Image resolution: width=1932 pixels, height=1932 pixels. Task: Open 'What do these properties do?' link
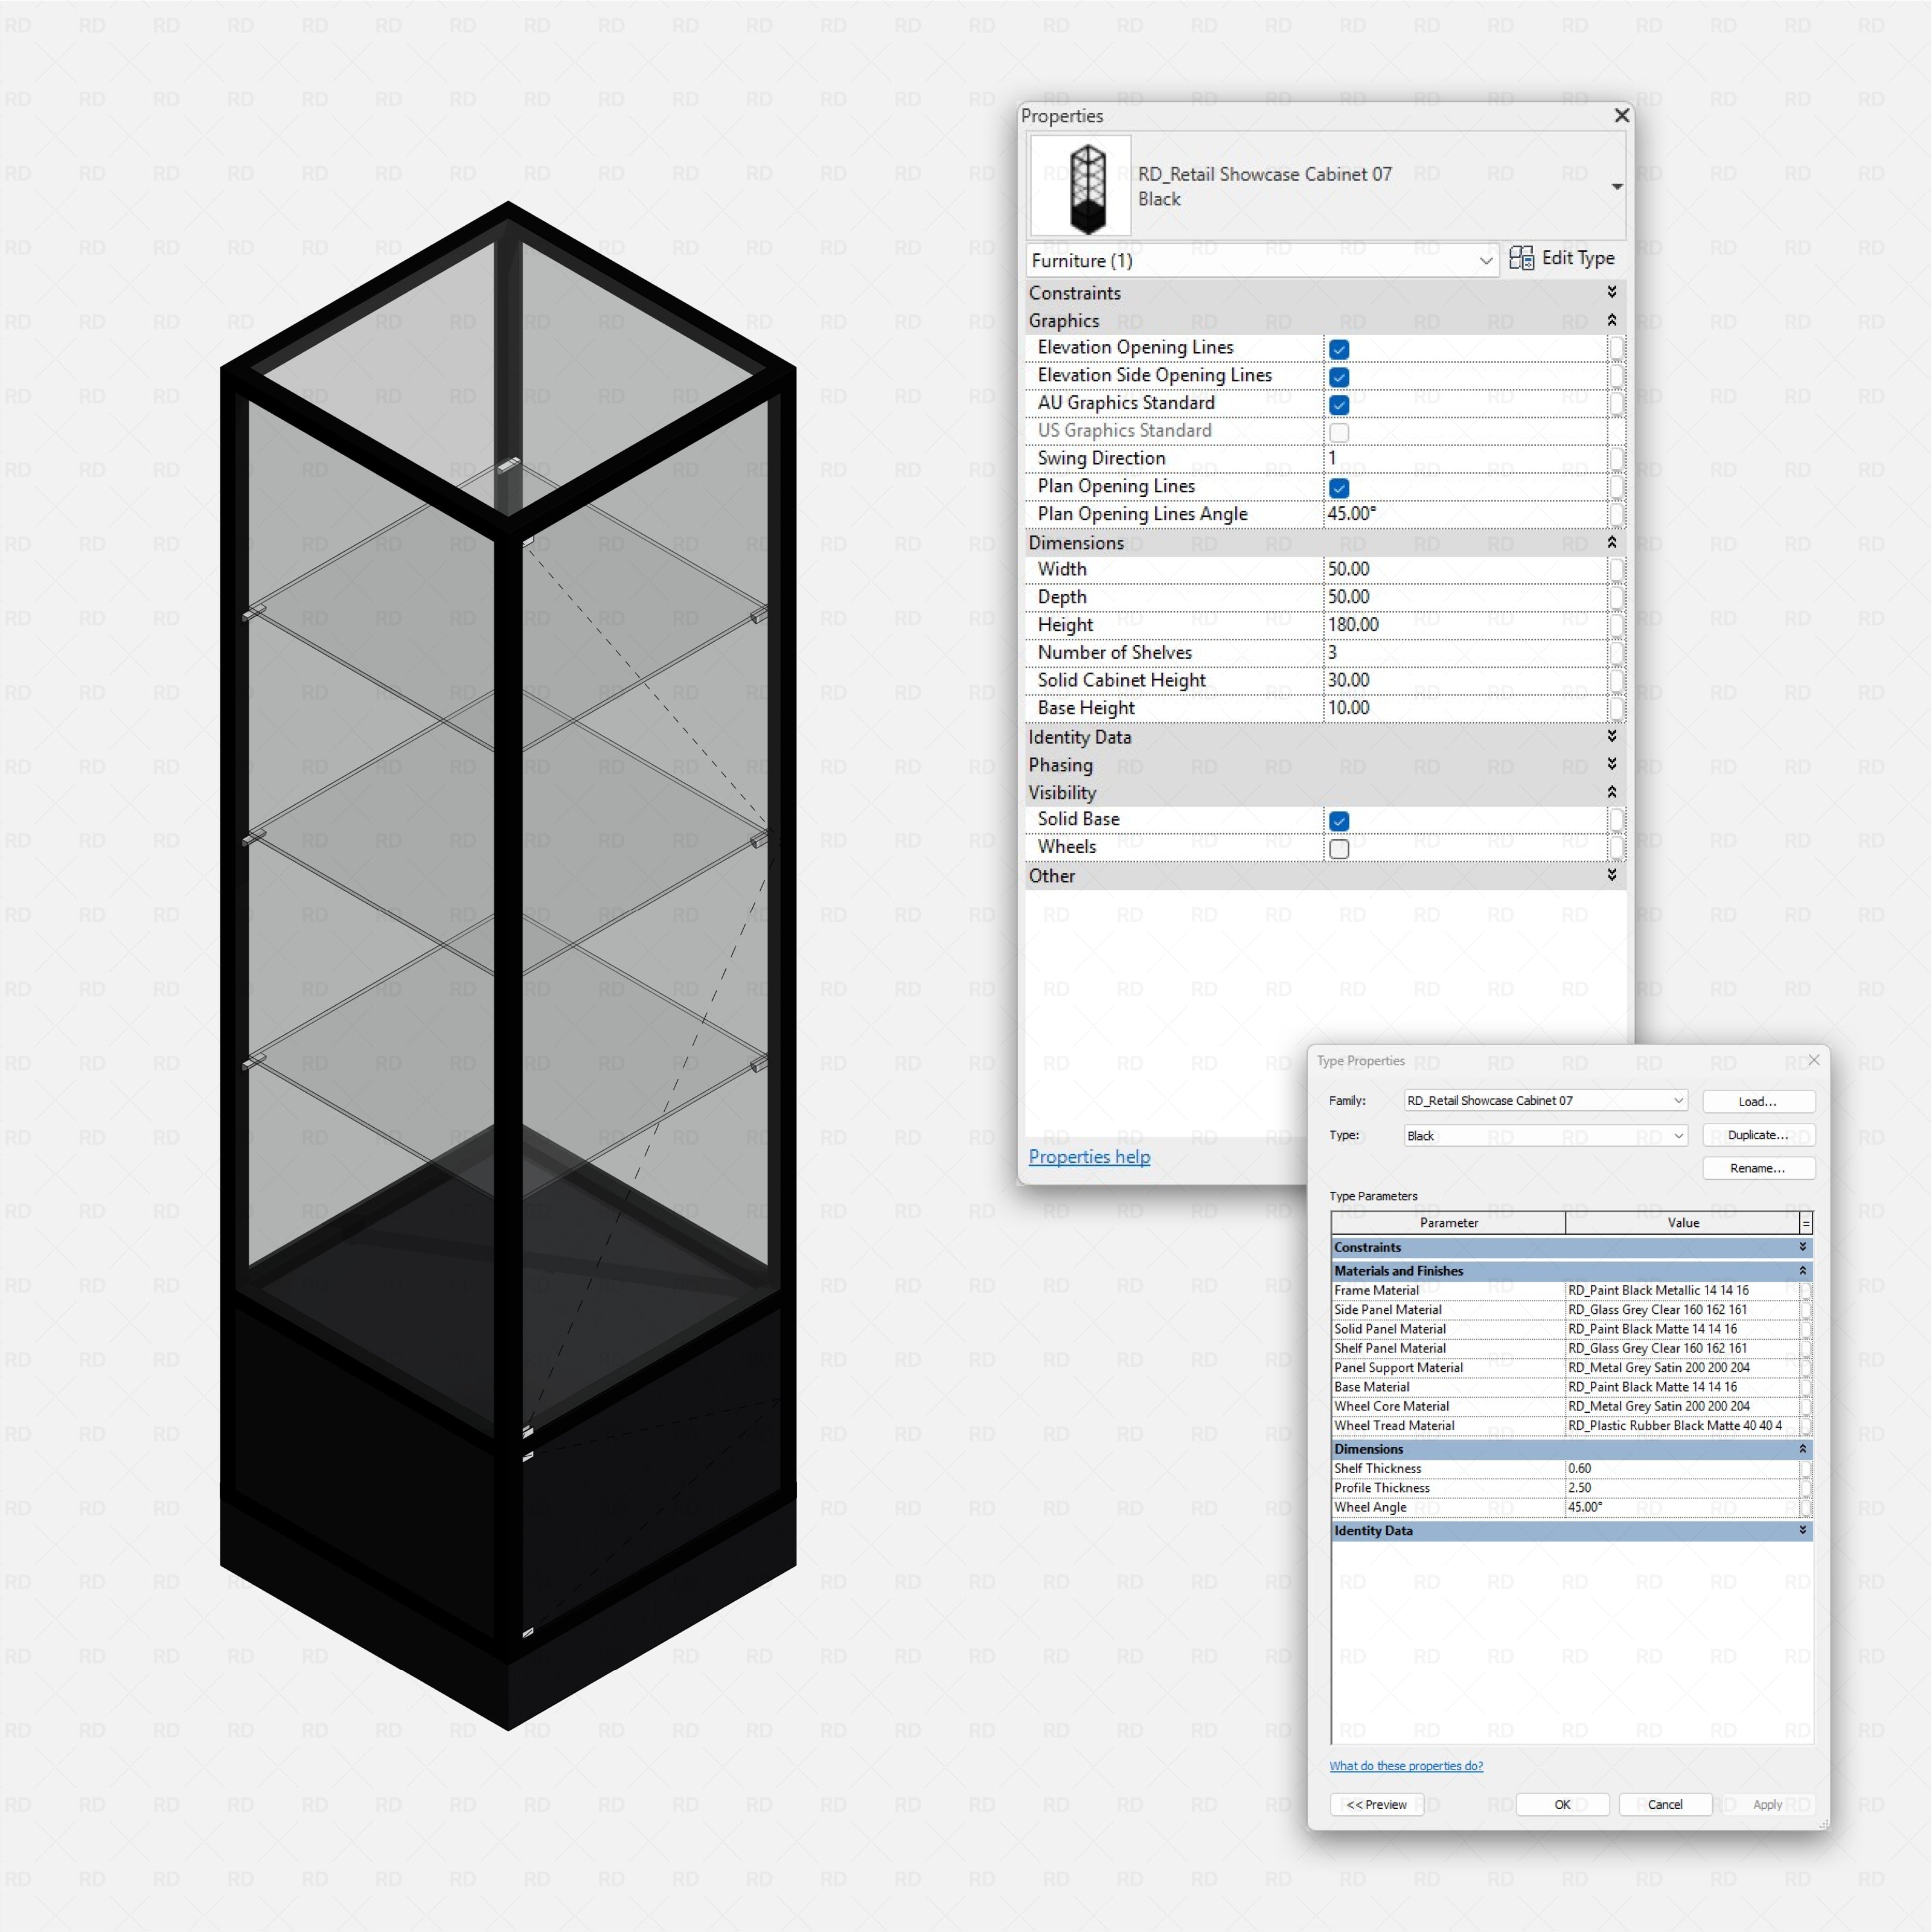coord(1406,1766)
